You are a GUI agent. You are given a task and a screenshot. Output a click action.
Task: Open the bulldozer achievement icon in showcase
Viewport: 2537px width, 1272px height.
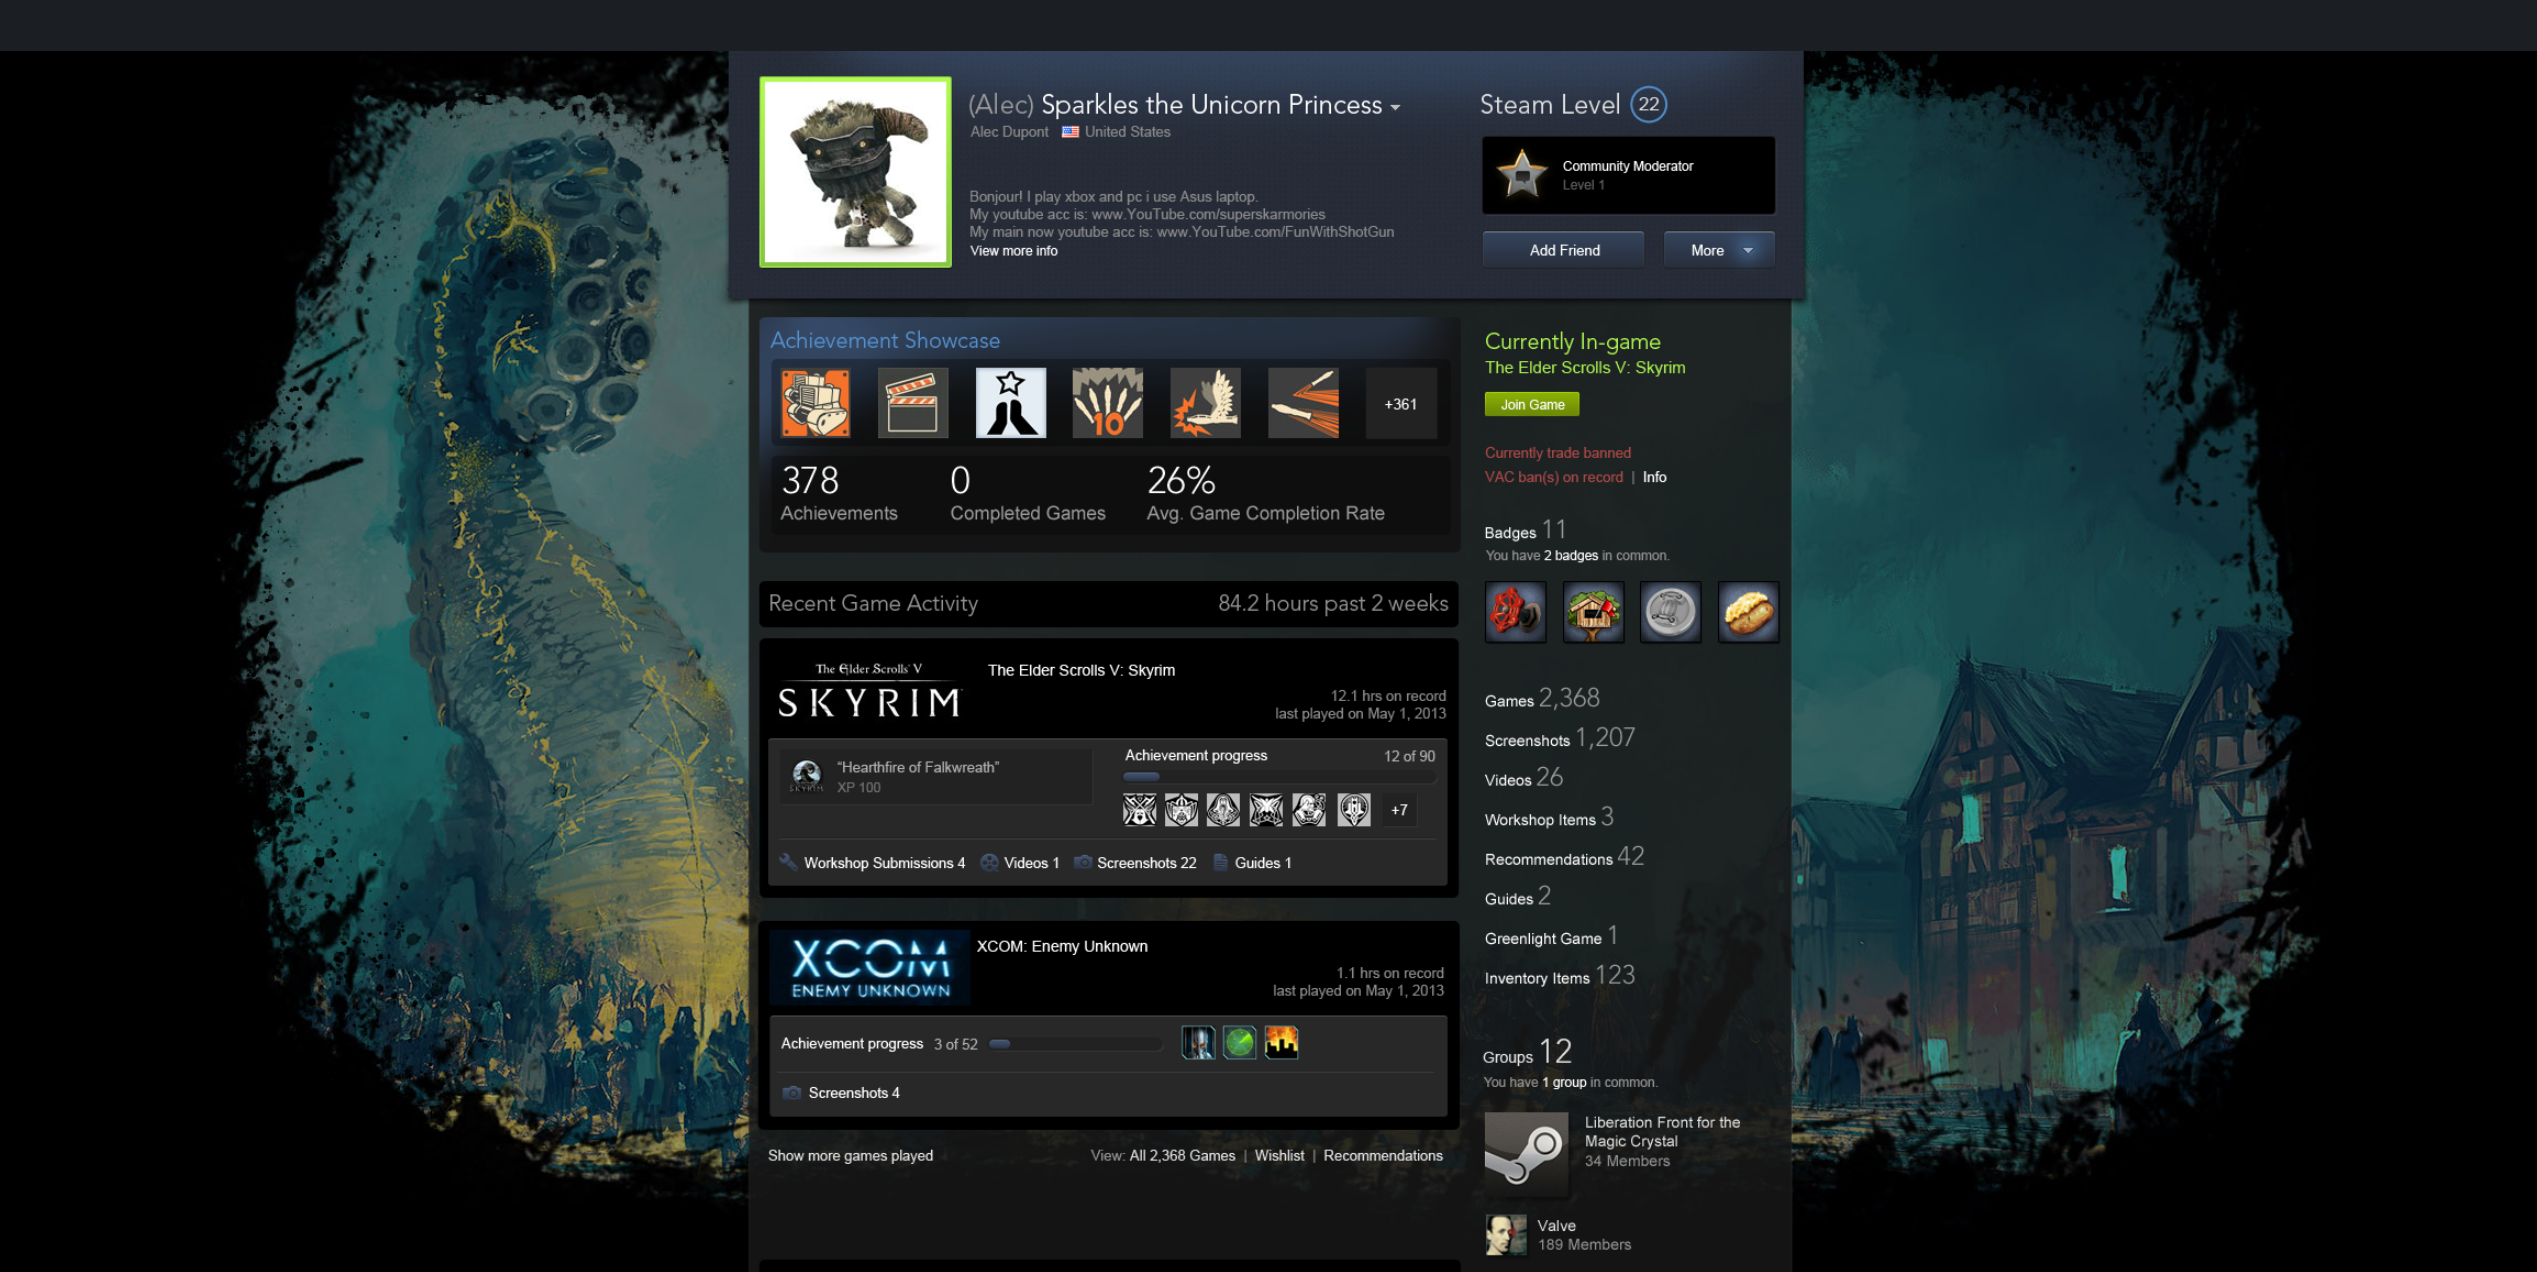pyautogui.click(x=815, y=403)
